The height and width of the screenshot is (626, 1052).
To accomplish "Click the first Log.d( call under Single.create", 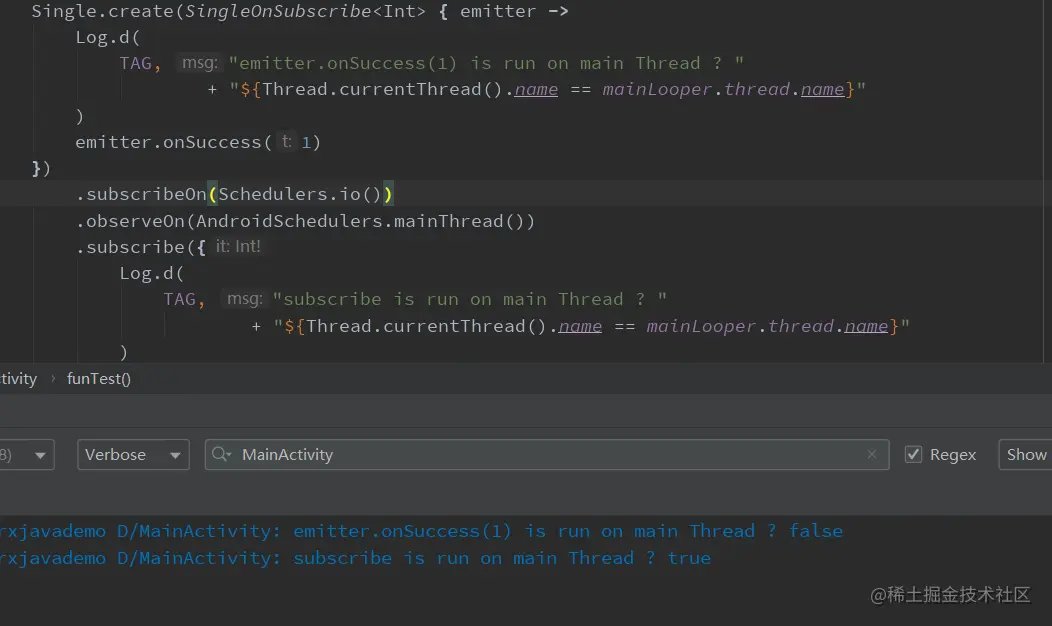I will click(x=107, y=38).
